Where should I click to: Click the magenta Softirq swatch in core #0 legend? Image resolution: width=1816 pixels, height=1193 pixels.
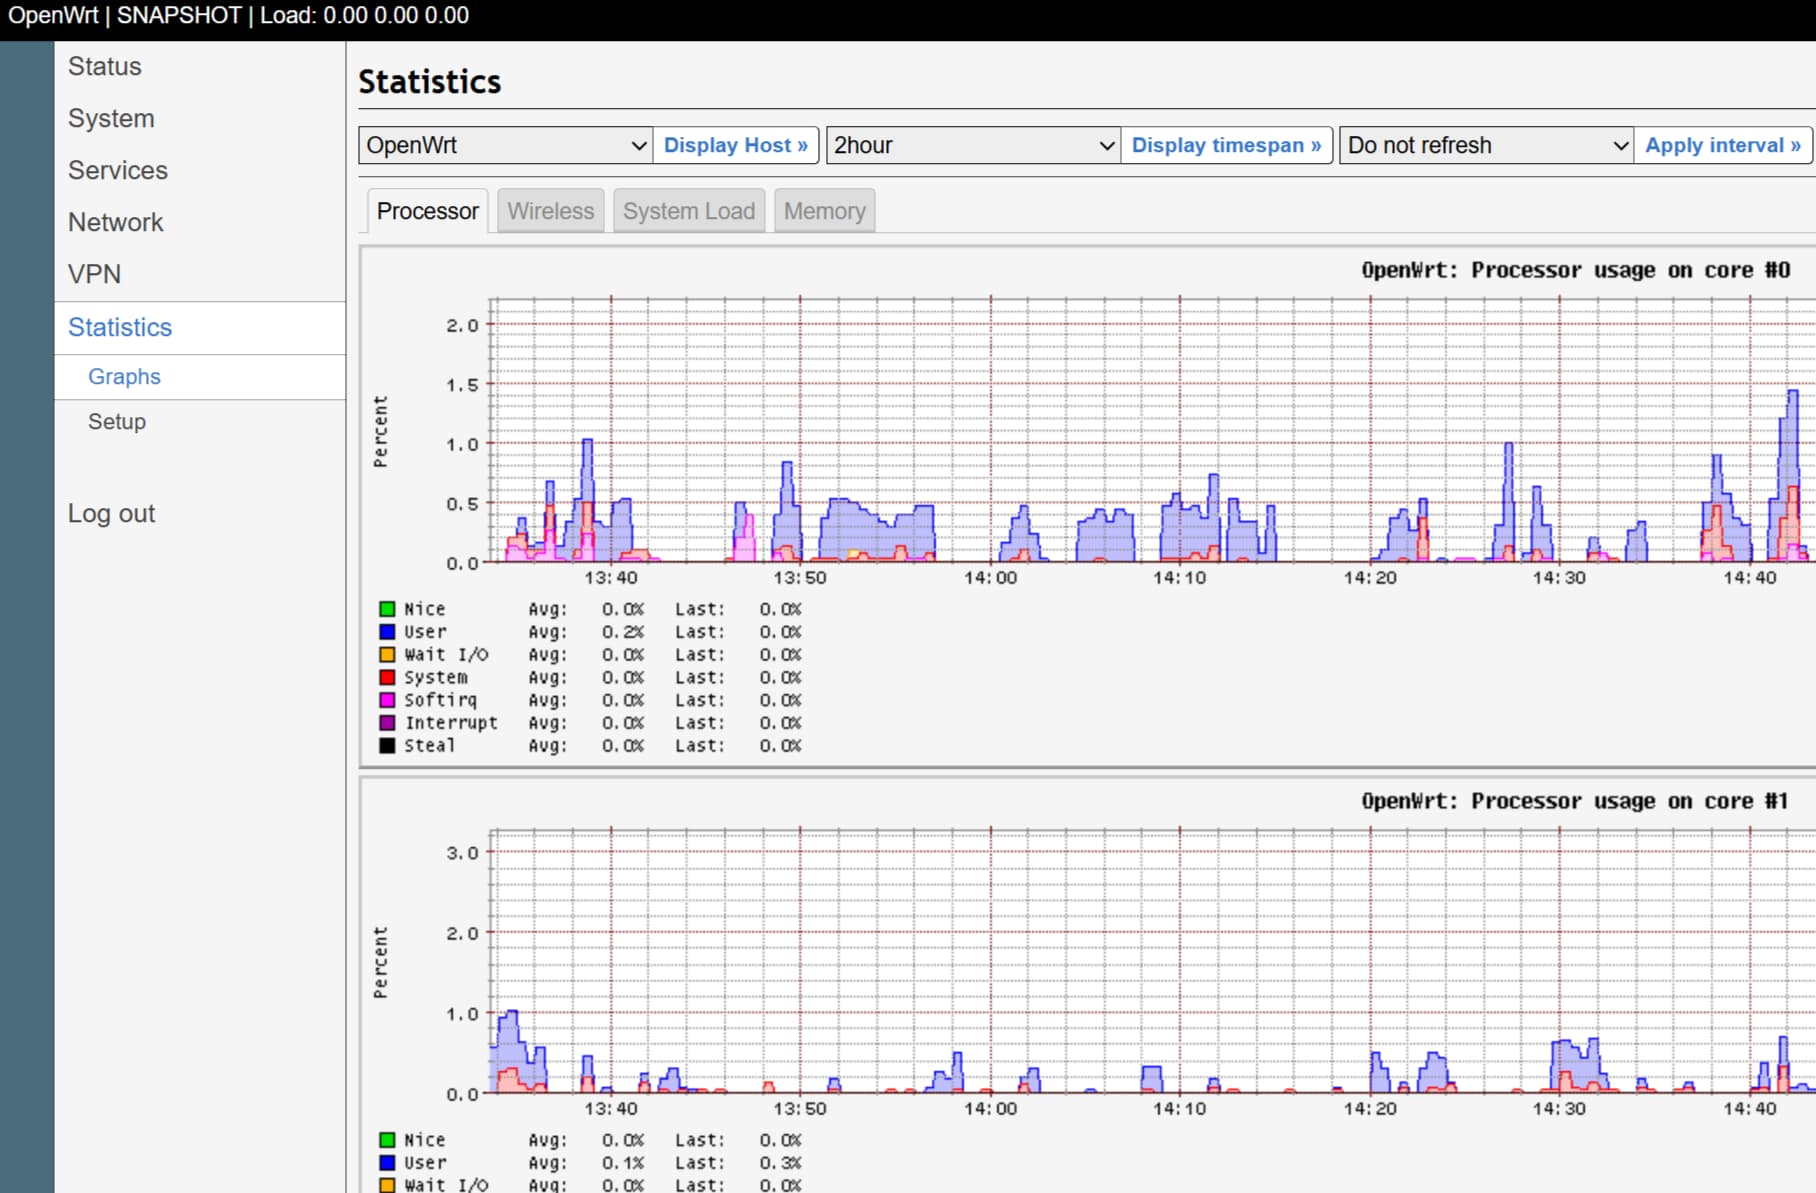387,701
